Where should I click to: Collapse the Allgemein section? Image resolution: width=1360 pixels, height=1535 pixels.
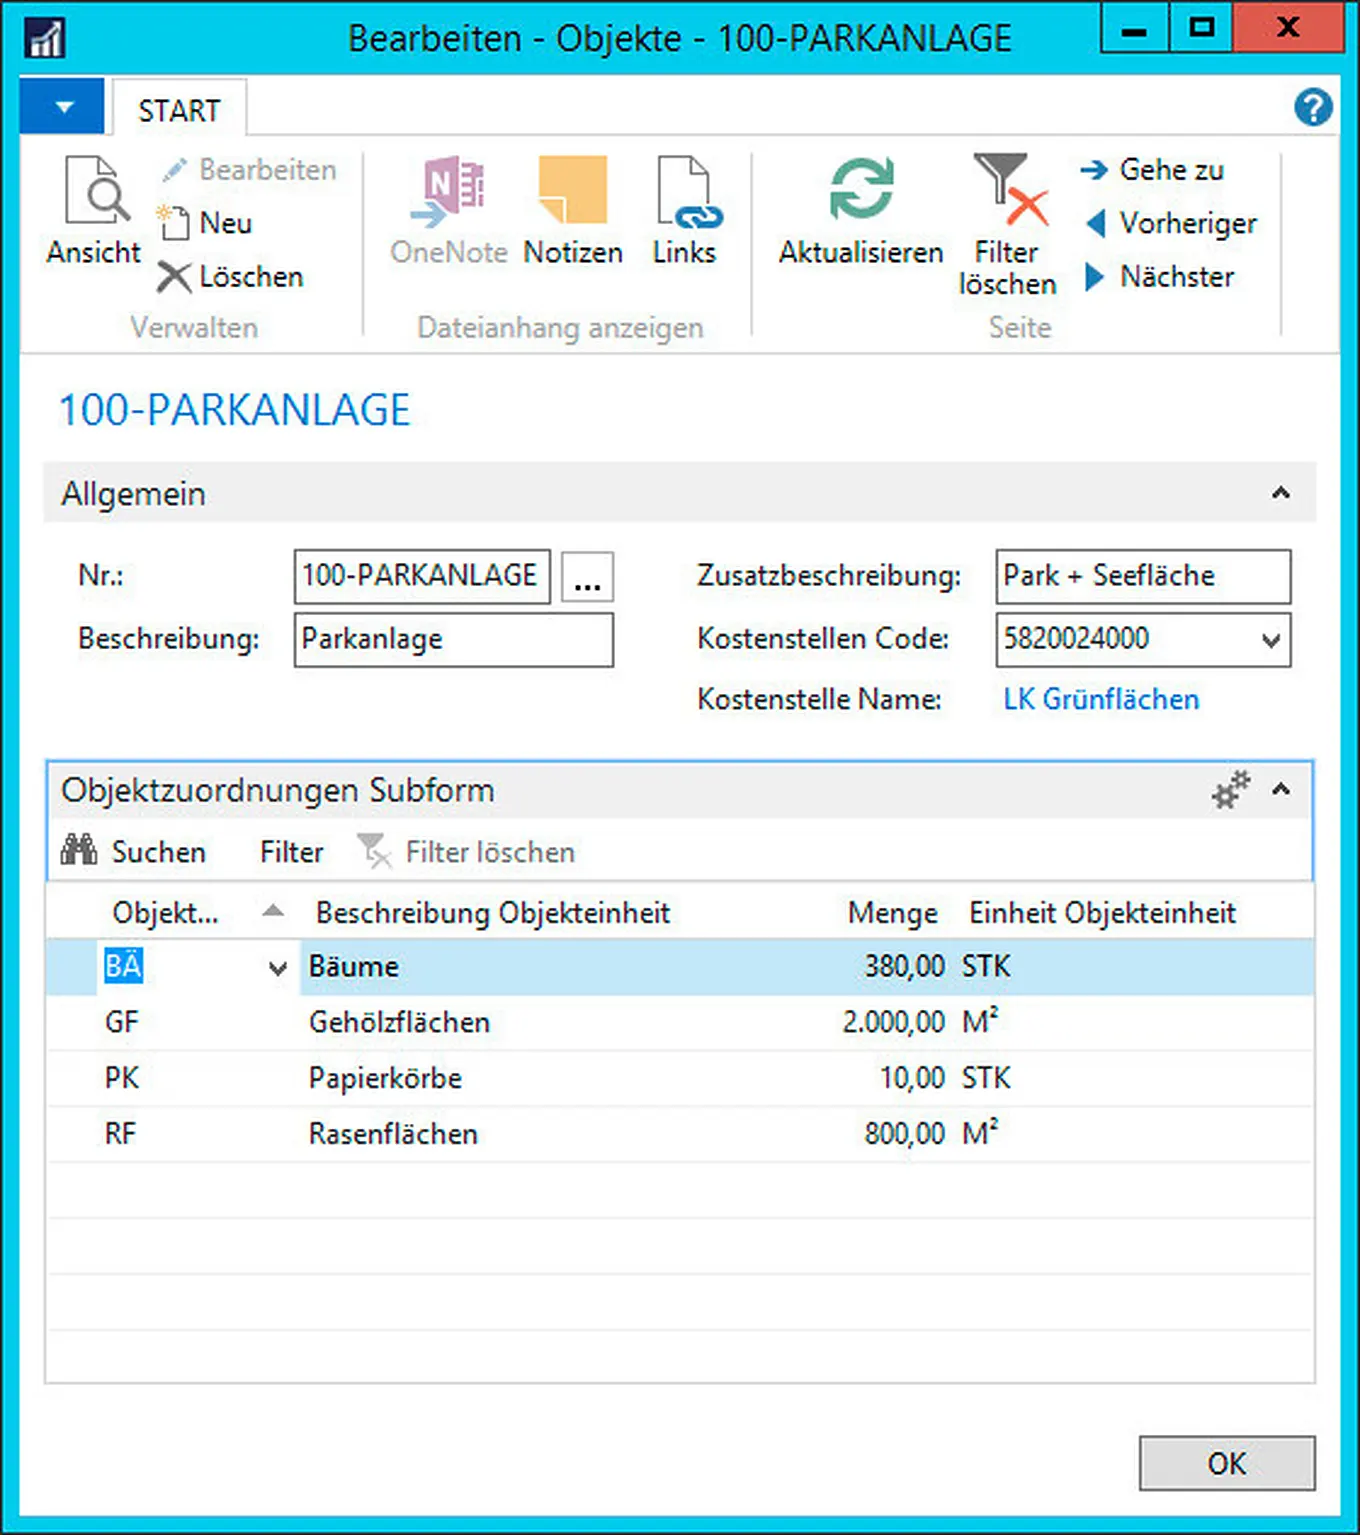1280,493
